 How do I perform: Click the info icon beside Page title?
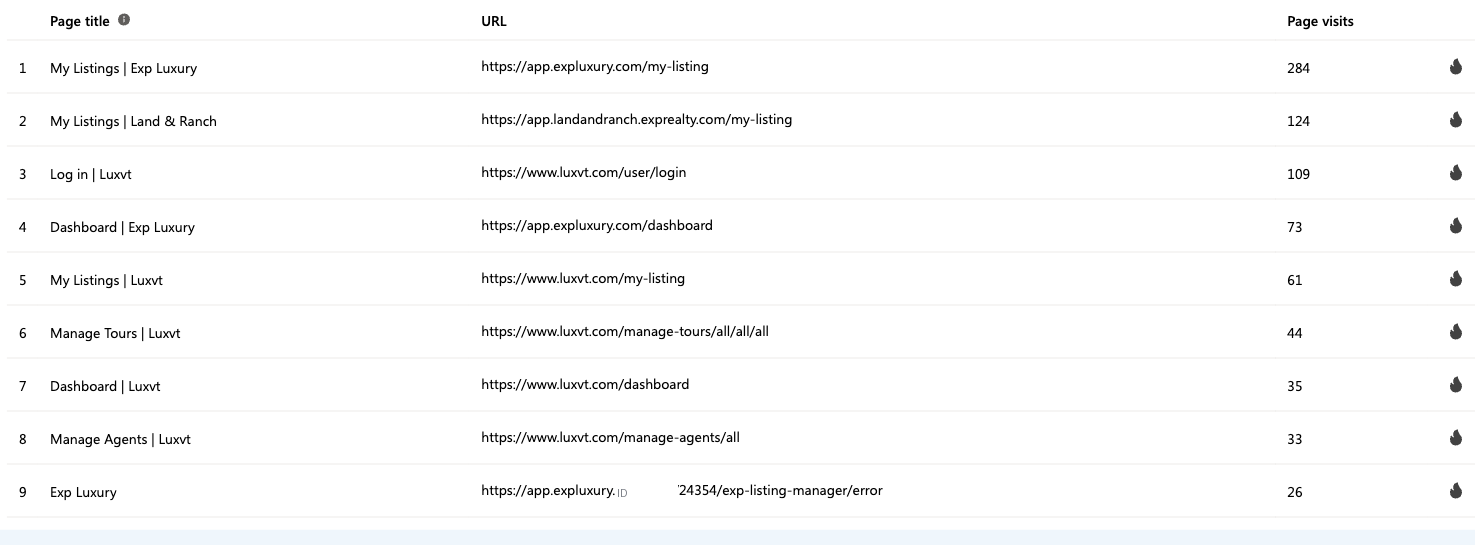124,20
